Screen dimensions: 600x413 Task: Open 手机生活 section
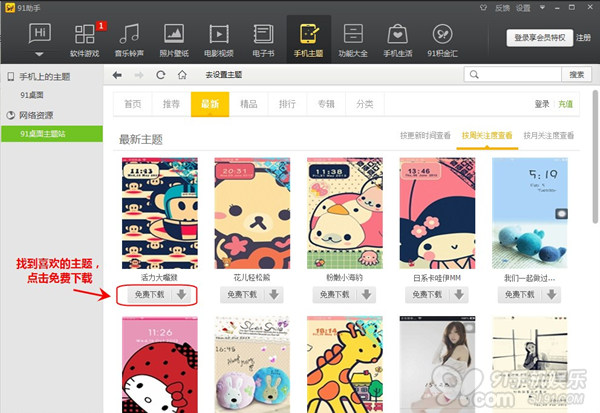(x=398, y=40)
